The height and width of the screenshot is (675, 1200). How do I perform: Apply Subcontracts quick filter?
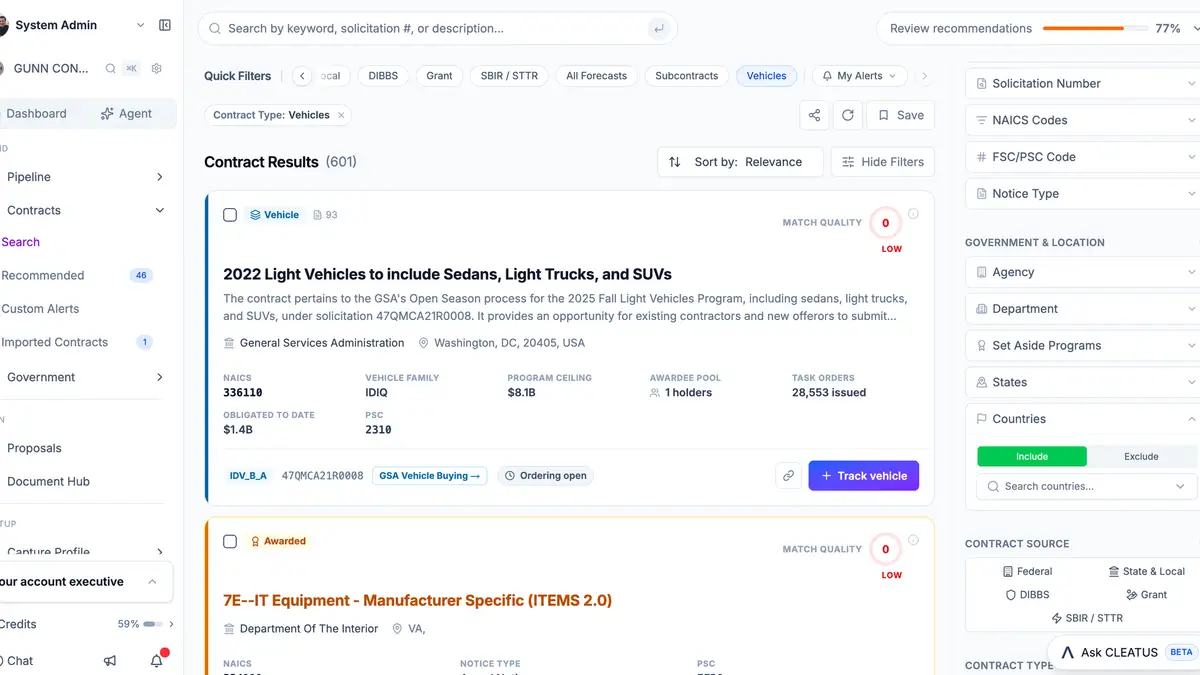tap(687, 76)
